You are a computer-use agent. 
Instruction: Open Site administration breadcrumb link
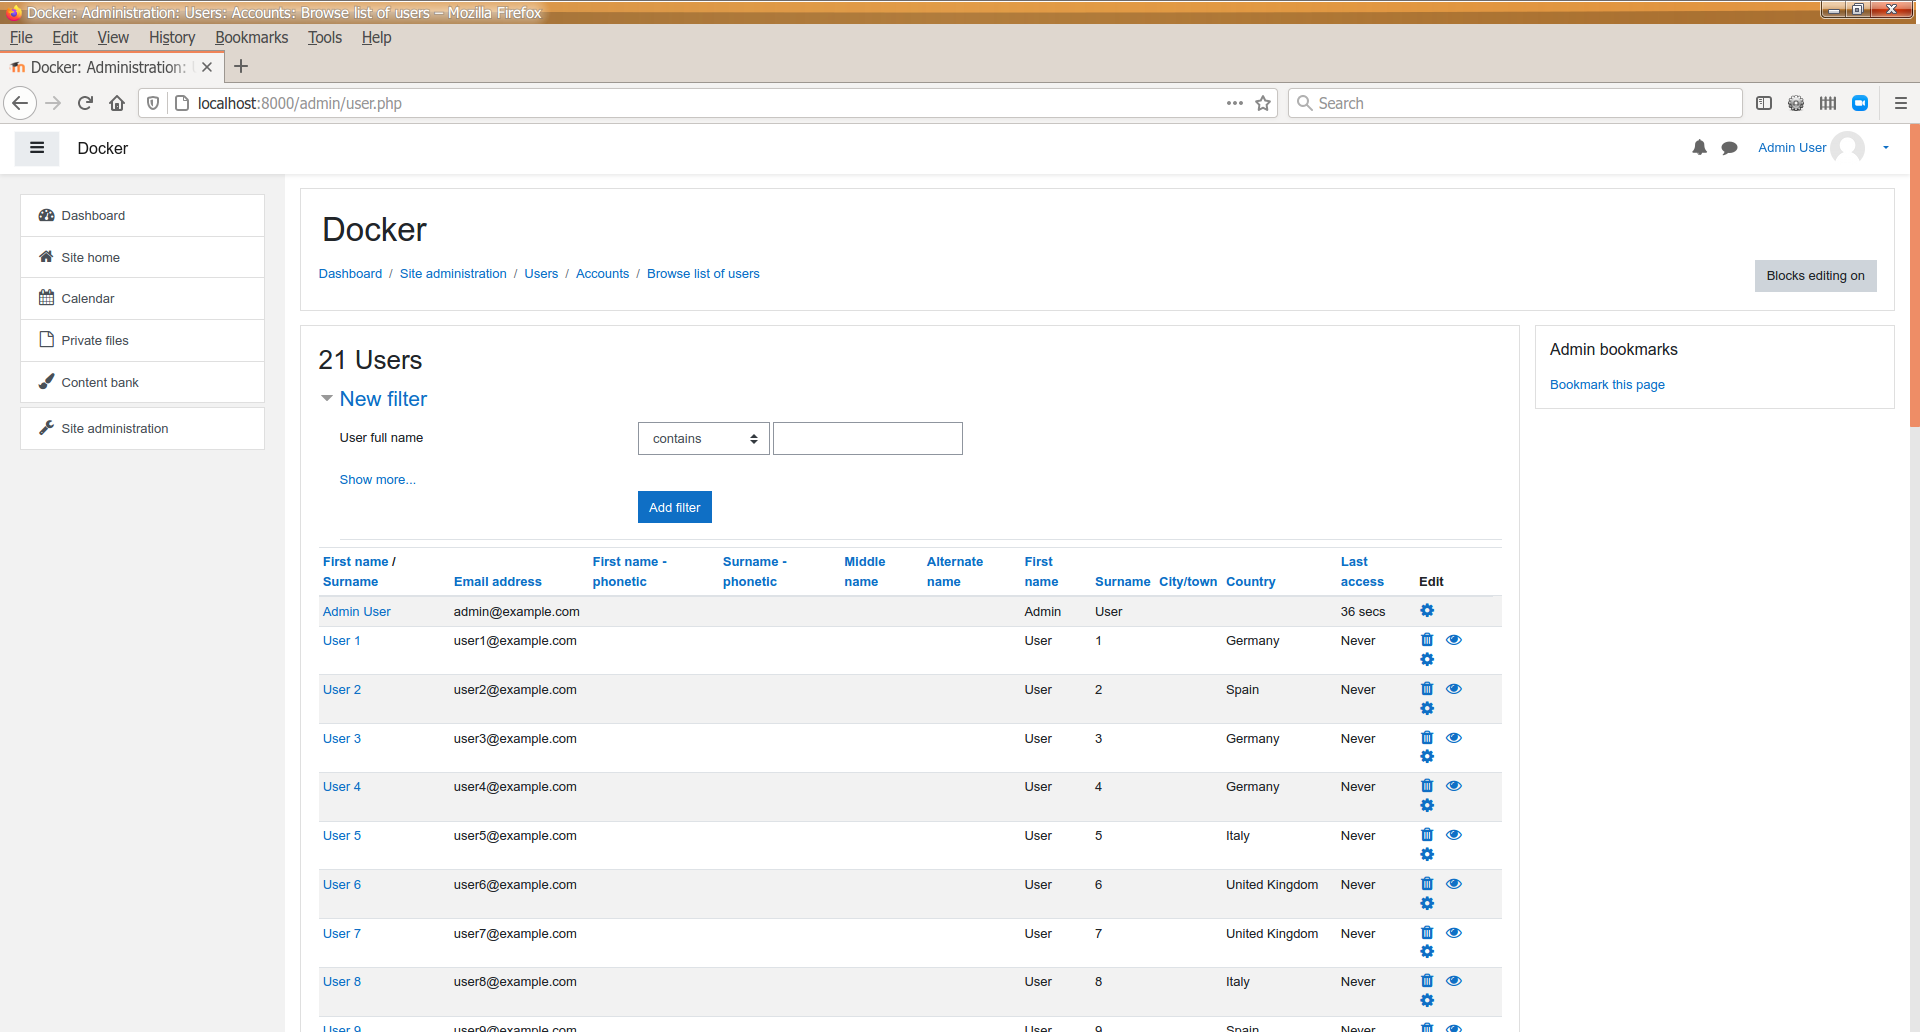(x=453, y=274)
